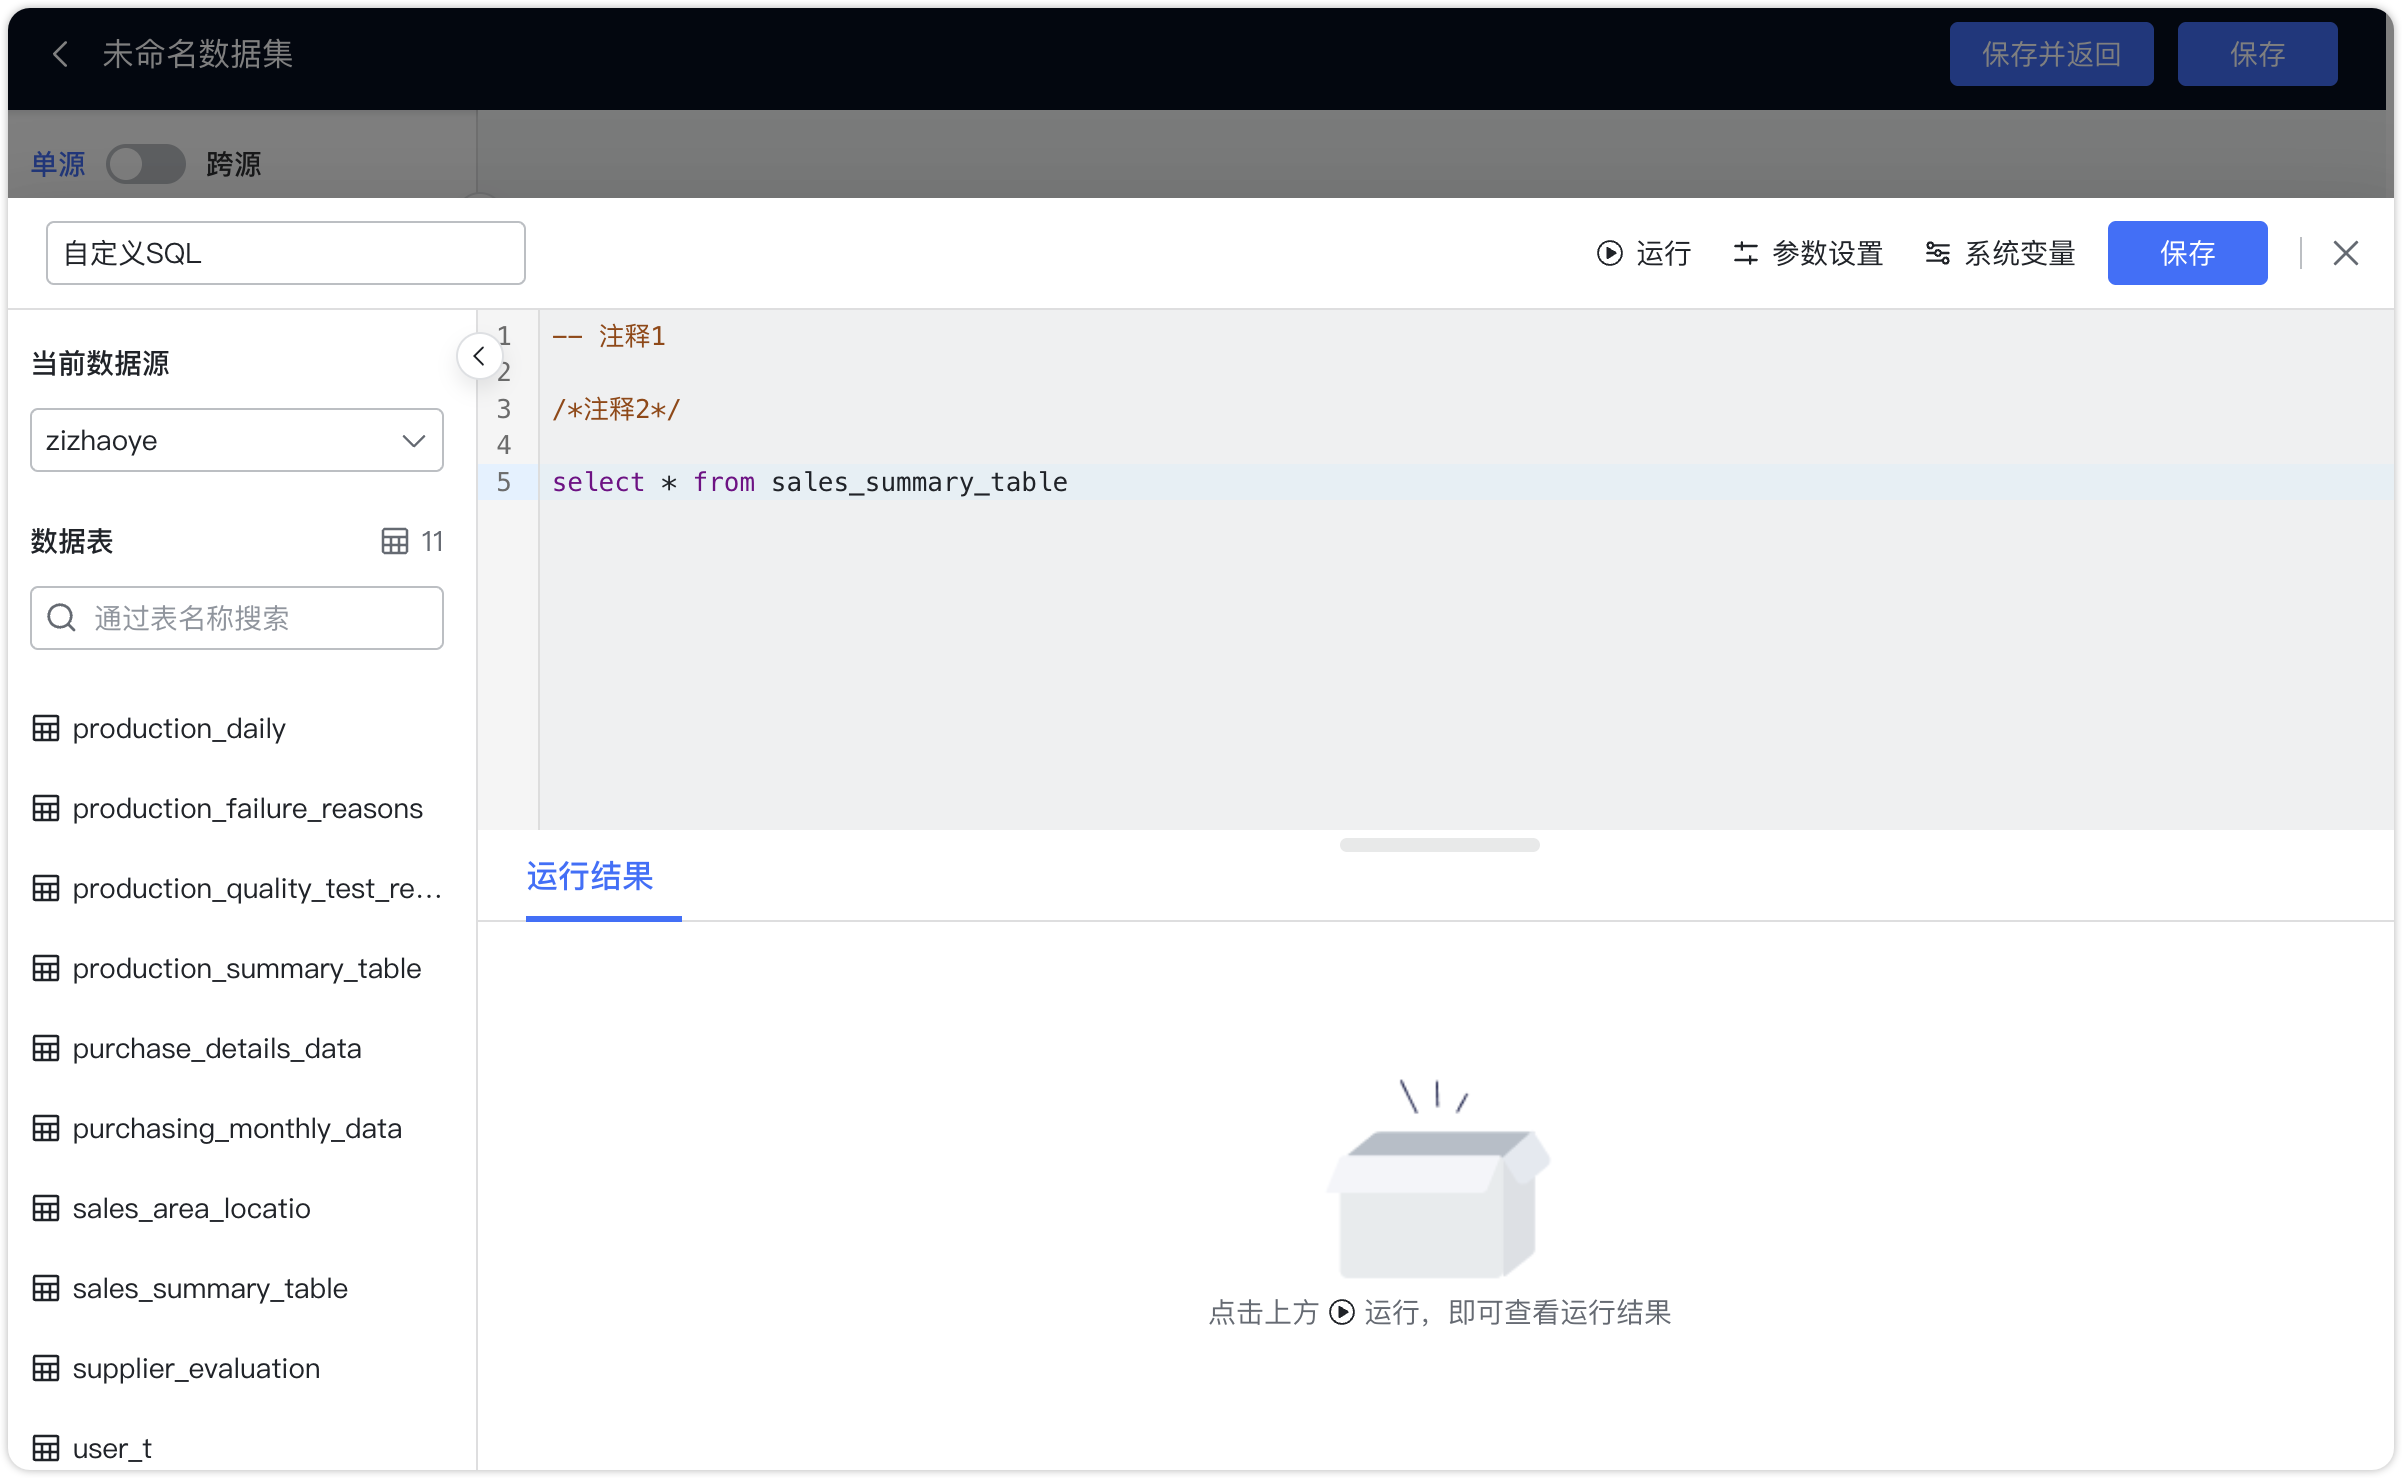Click the play icon next to 运行

pyautogui.click(x=1609, y=253)
